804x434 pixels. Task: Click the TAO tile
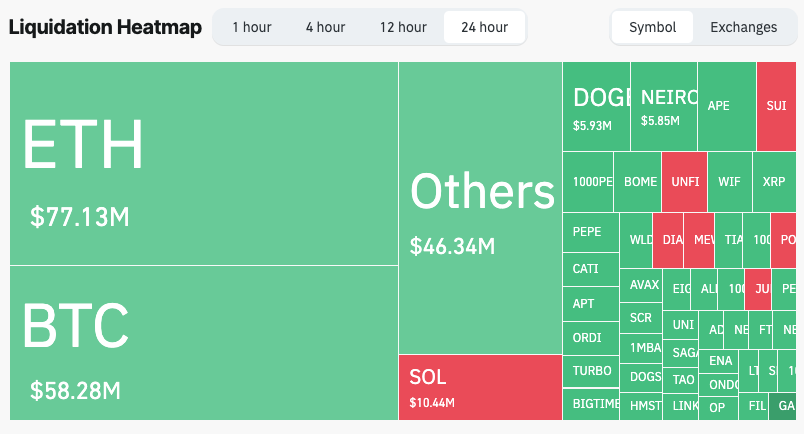(680, 380)
